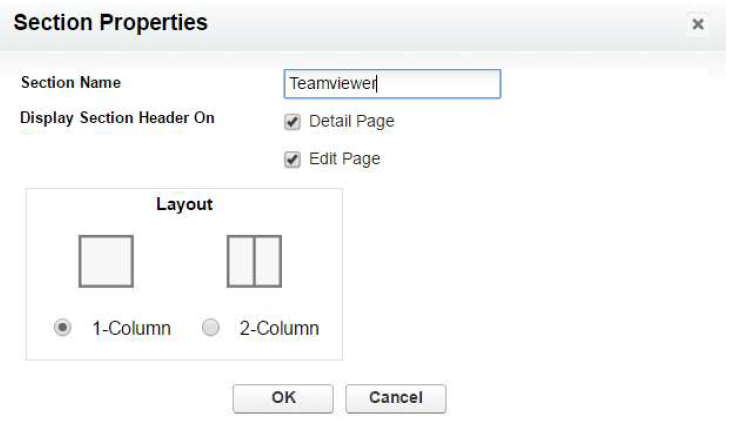Viewport: 729px width, 440px height.
Task: Click the 'Section Properties' dialog title
Action: [111, 22]
